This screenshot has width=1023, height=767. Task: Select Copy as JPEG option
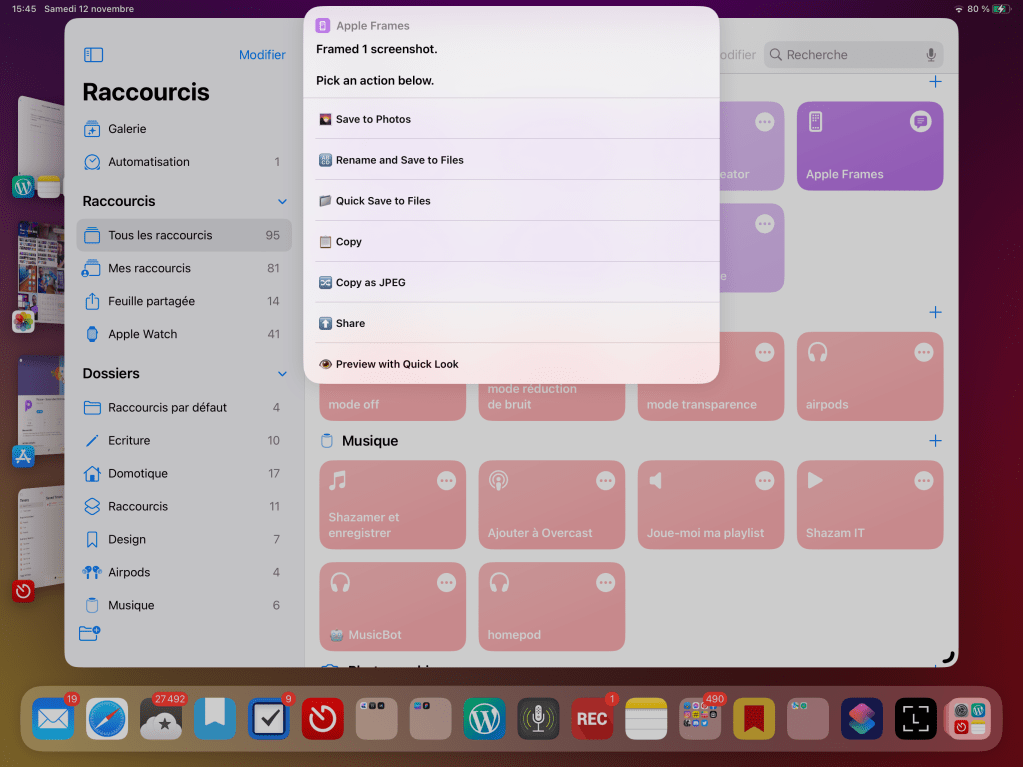coord(370,283)
